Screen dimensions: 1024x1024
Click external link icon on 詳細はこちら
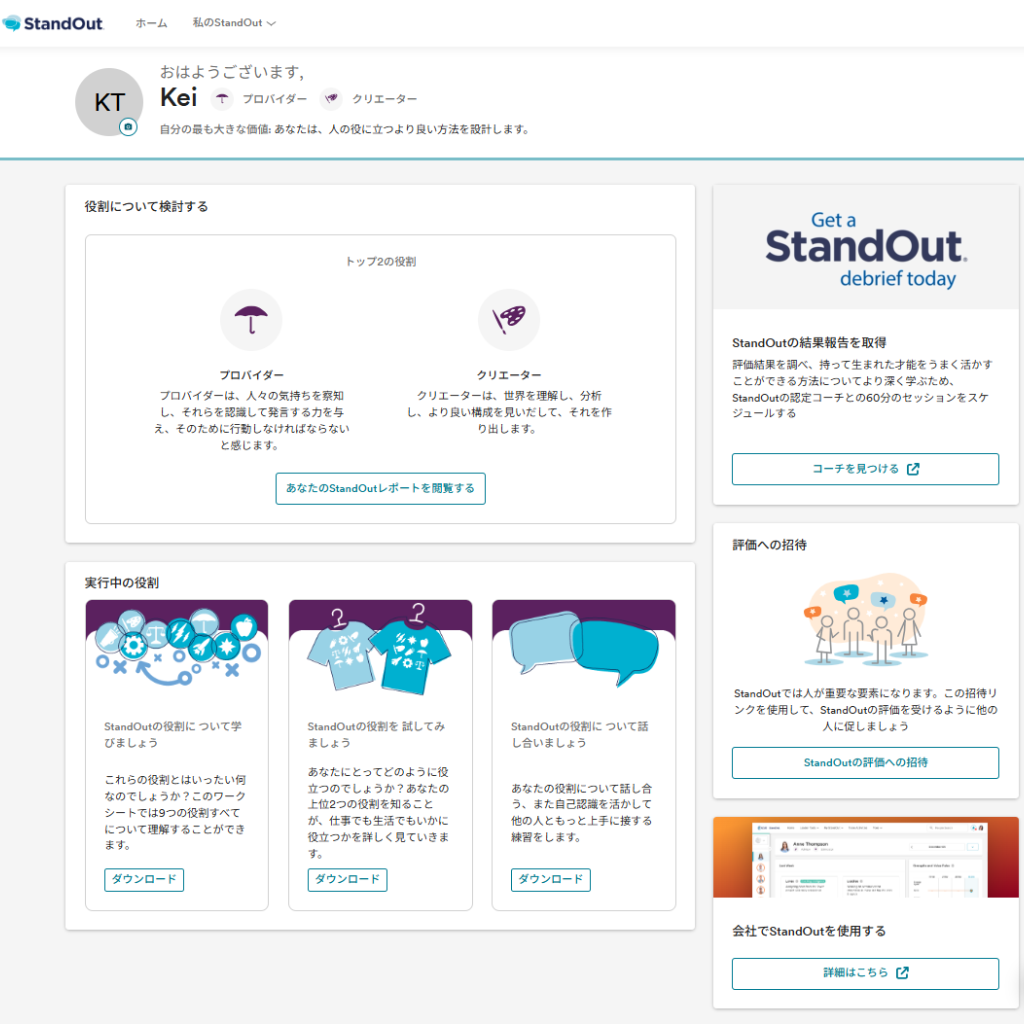(x=903, y=973)
